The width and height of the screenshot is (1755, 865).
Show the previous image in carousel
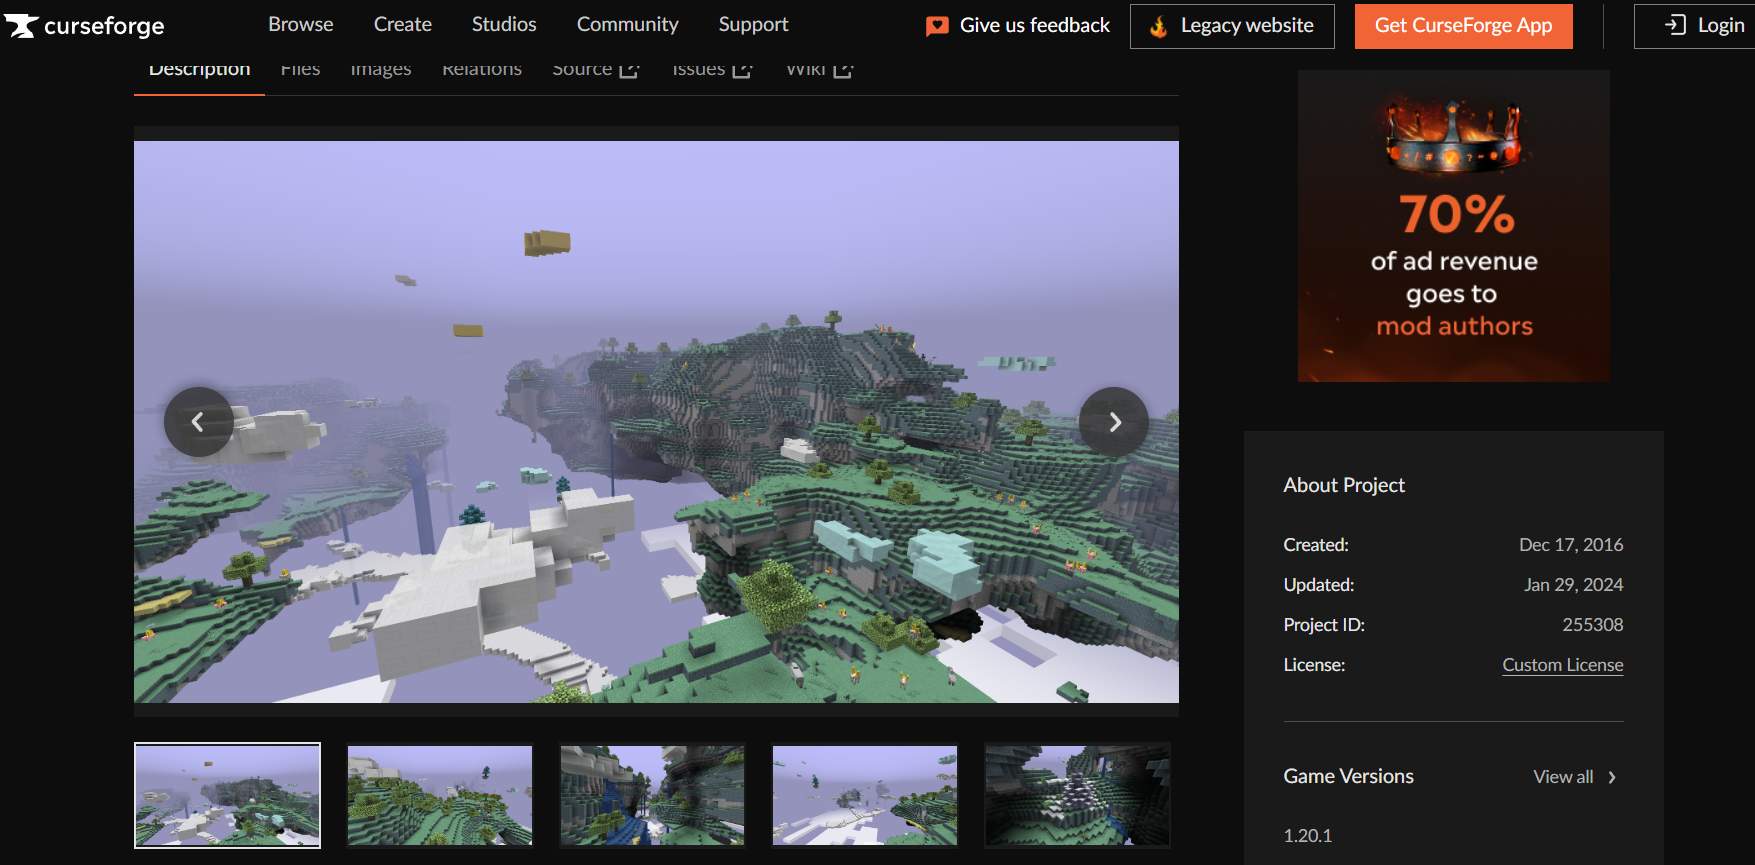pos(198,422)
